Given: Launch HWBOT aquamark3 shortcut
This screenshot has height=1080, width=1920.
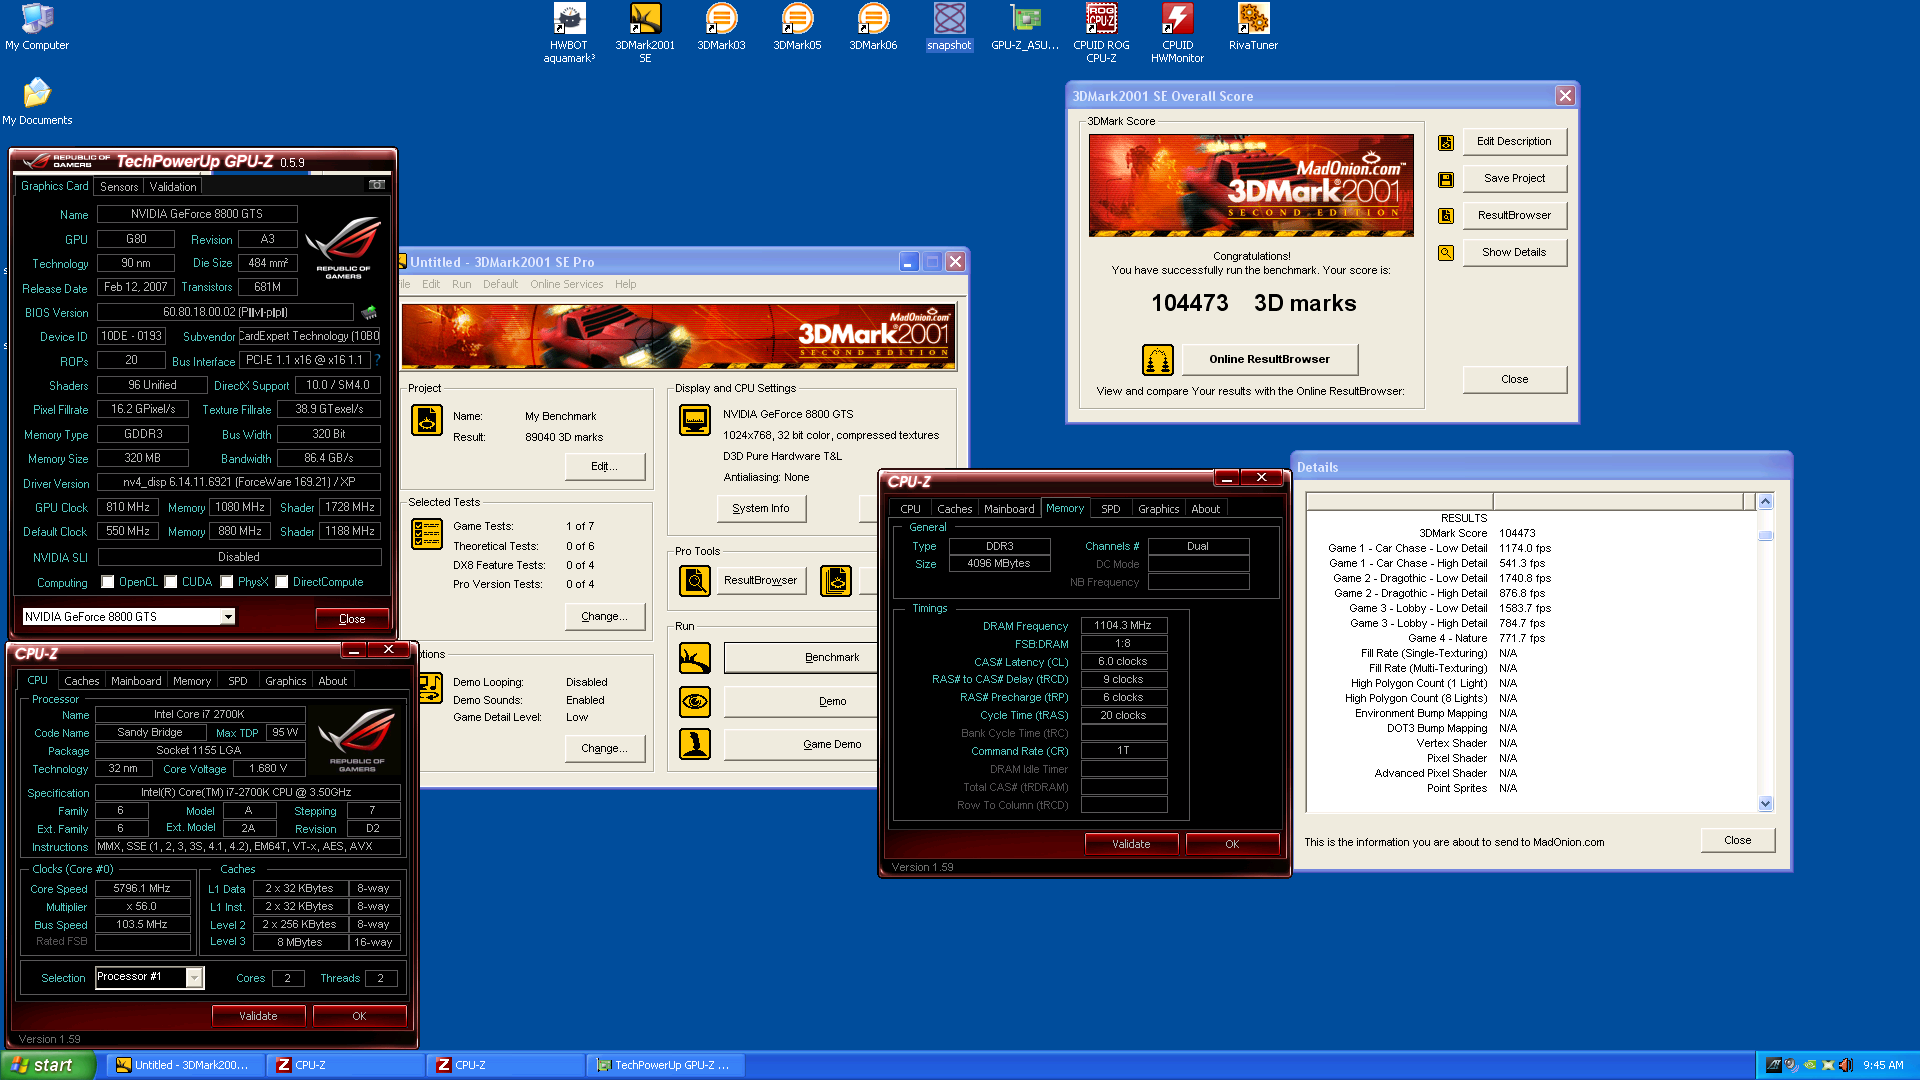Looking at the screenshot, I should (x=569, y=33).
